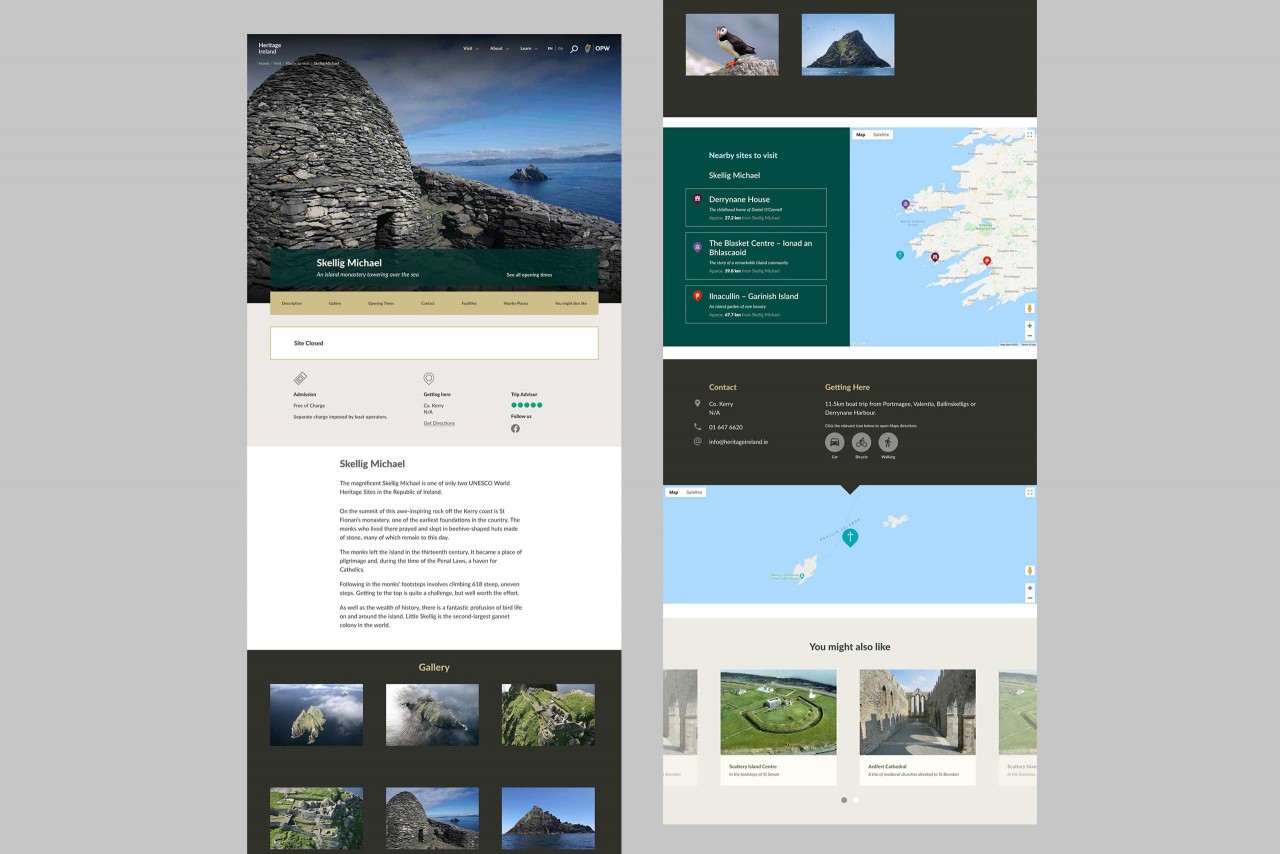
Task: Click the Trip Advisor green rating circles
Action: pos(527,405)
